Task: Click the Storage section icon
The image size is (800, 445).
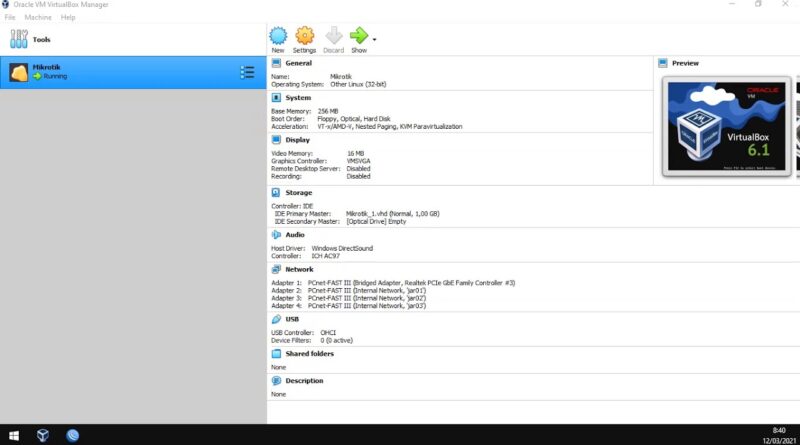Action: point(276,193)
